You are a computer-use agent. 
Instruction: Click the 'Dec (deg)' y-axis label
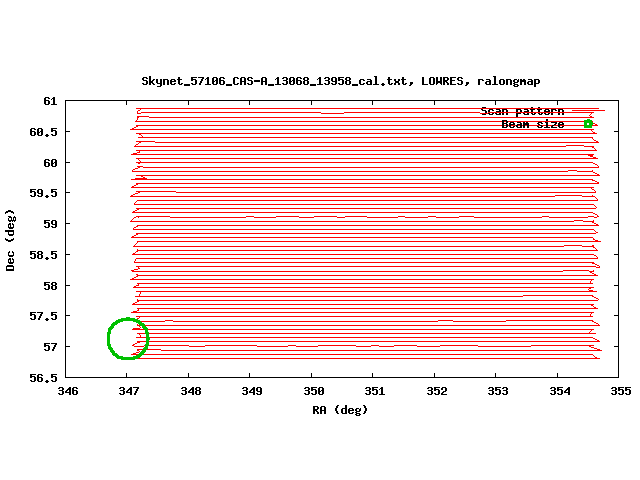(x=10, y=240)
